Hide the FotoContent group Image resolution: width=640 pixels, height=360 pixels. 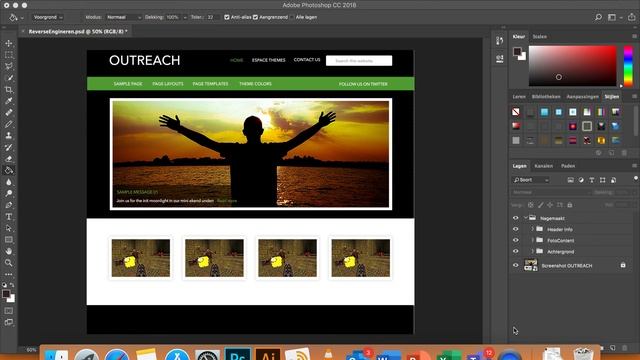click(x=516, y=240)
